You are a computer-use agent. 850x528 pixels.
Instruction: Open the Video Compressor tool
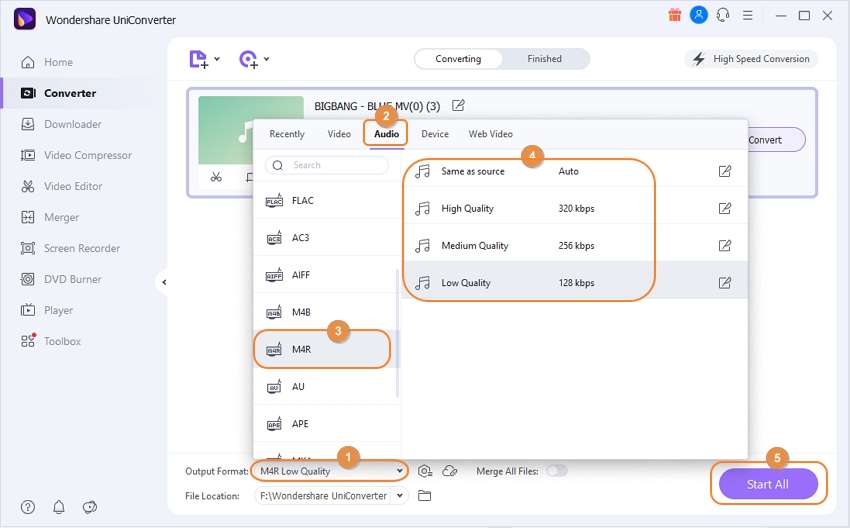click(x=76, y=155)
